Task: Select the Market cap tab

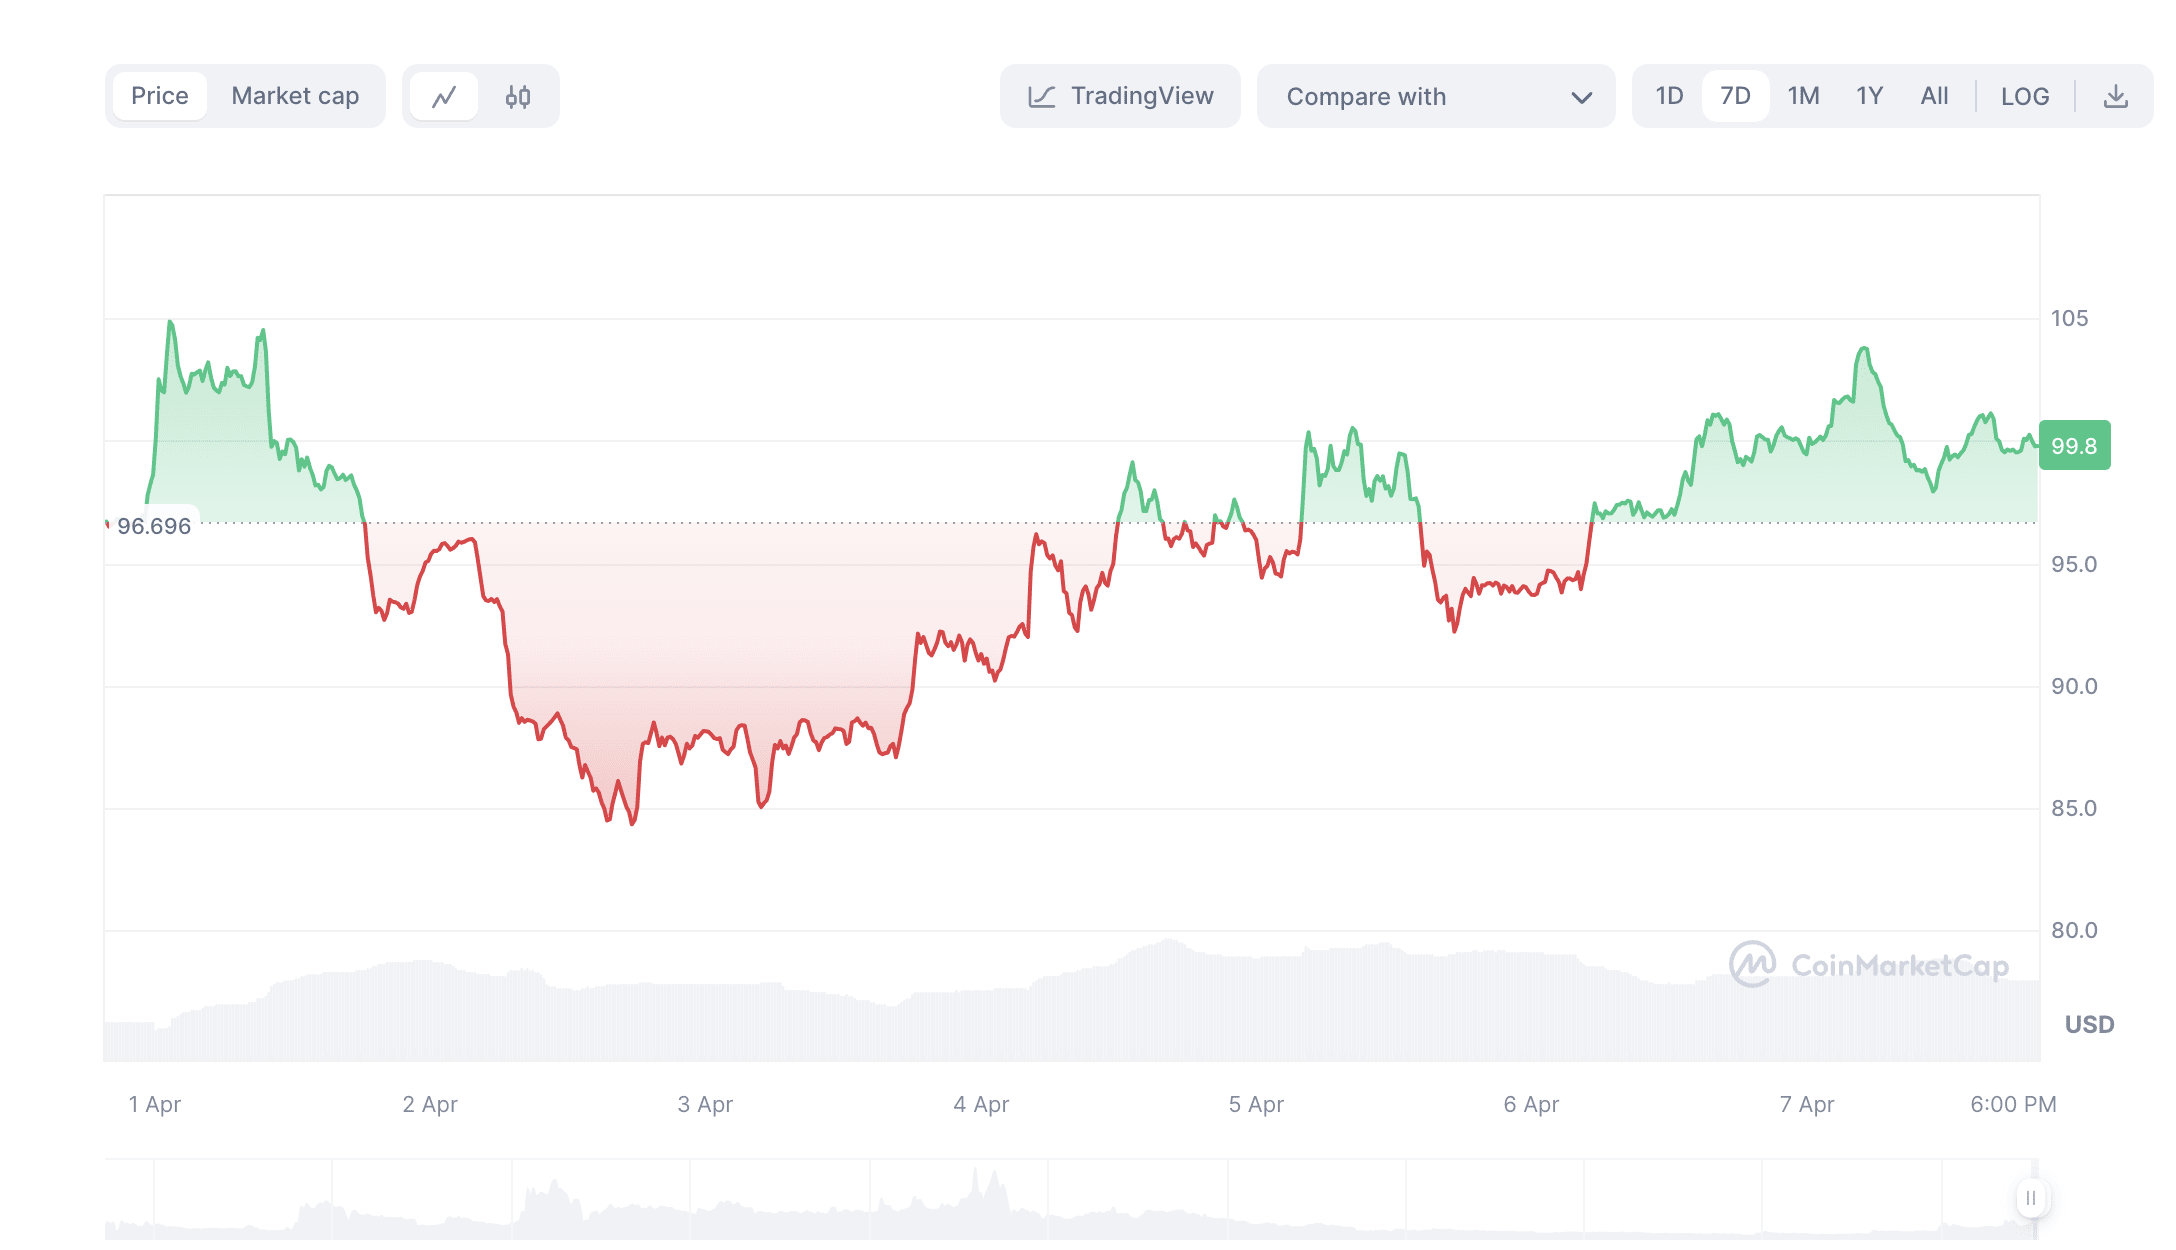Action: (x=295, y=96)
